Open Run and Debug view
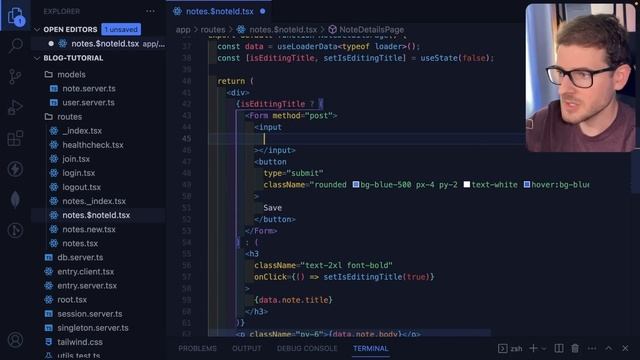The width and height of the screenshot is (640, 360). [x=15, y=107]
